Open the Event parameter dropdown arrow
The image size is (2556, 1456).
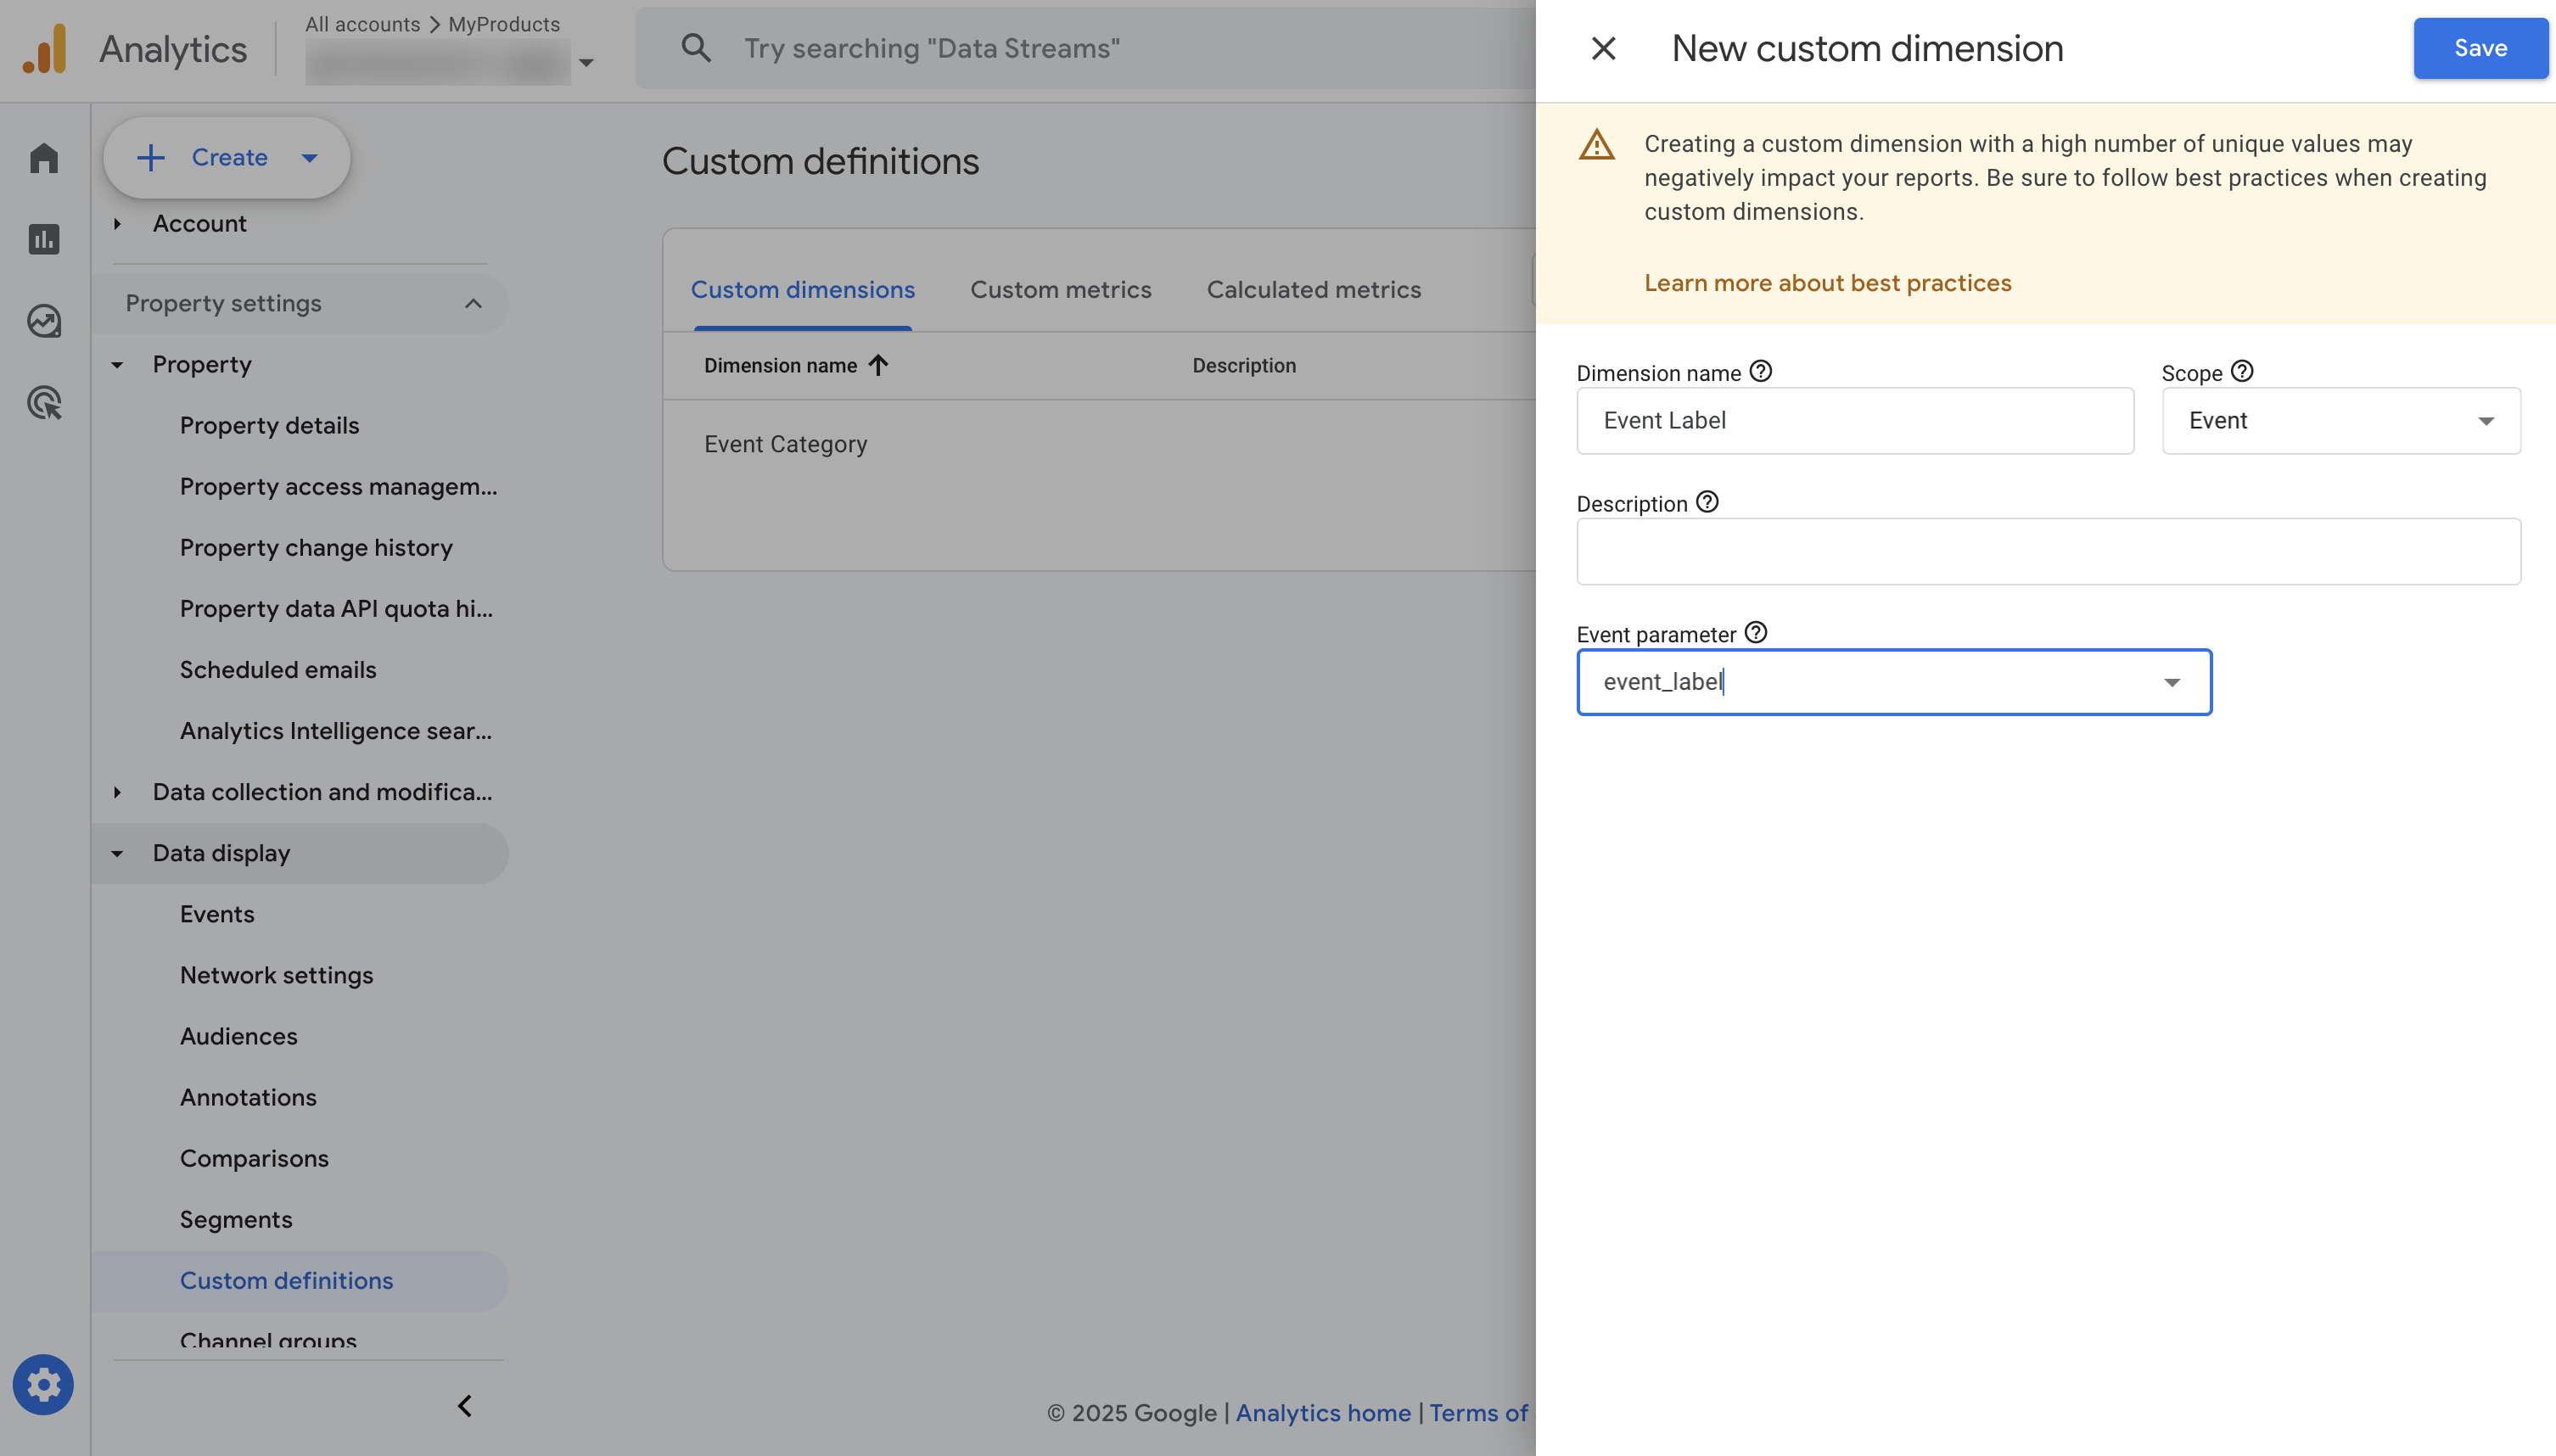tap(2171, 683)
